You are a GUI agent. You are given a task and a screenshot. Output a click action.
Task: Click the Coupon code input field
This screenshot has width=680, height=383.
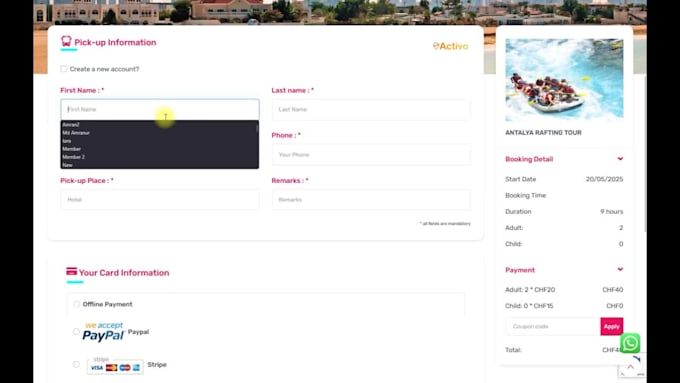(553, 327)
